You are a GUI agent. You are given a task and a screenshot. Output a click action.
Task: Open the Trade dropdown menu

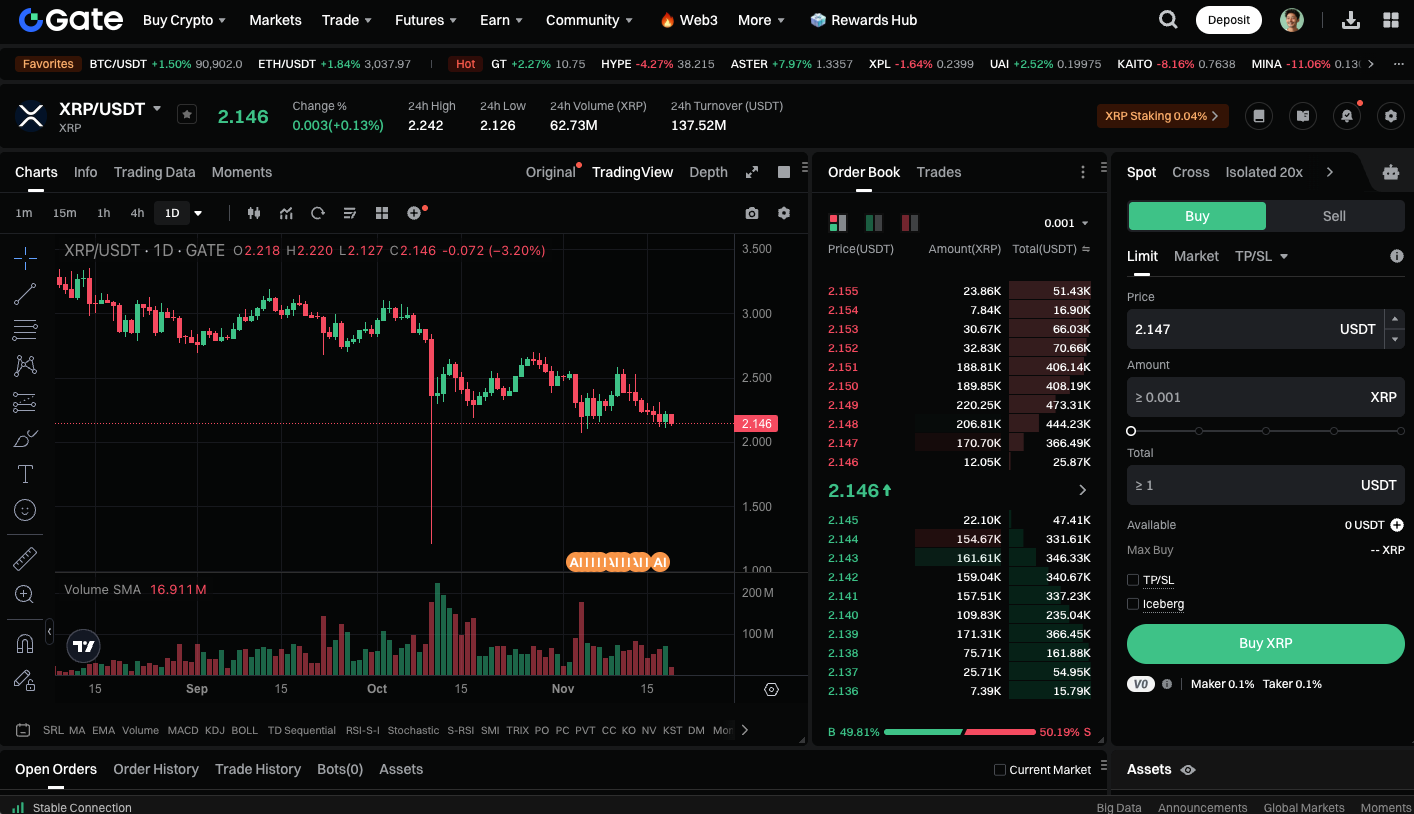[347, 20]
